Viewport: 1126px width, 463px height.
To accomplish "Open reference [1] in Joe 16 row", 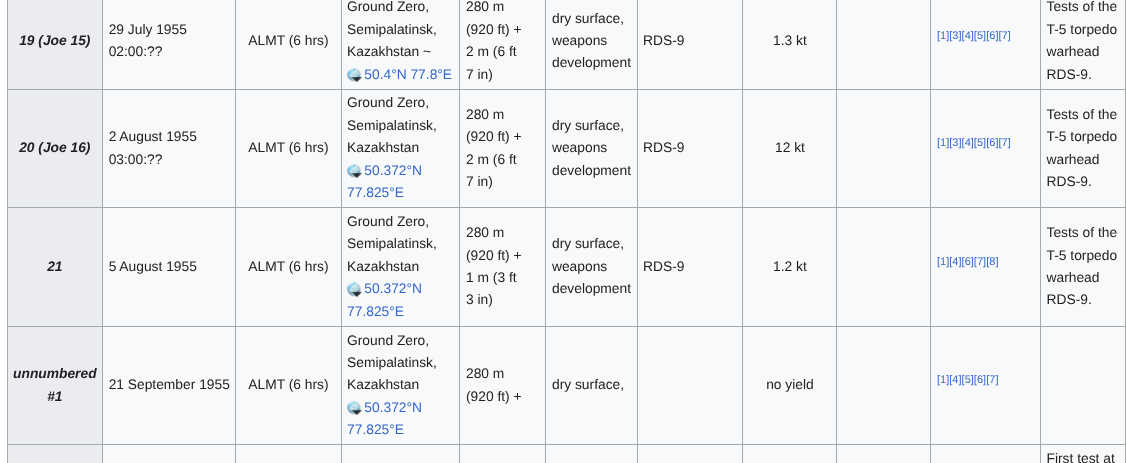I will pyautogui.click(x=942, y=143).
